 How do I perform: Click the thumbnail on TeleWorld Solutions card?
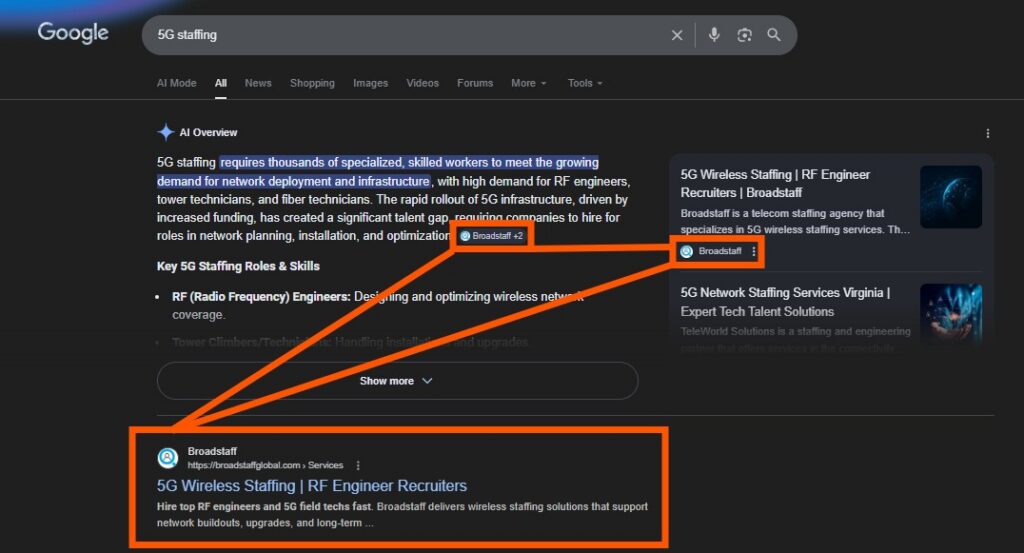pyautogui.click(x=951, y=313)
